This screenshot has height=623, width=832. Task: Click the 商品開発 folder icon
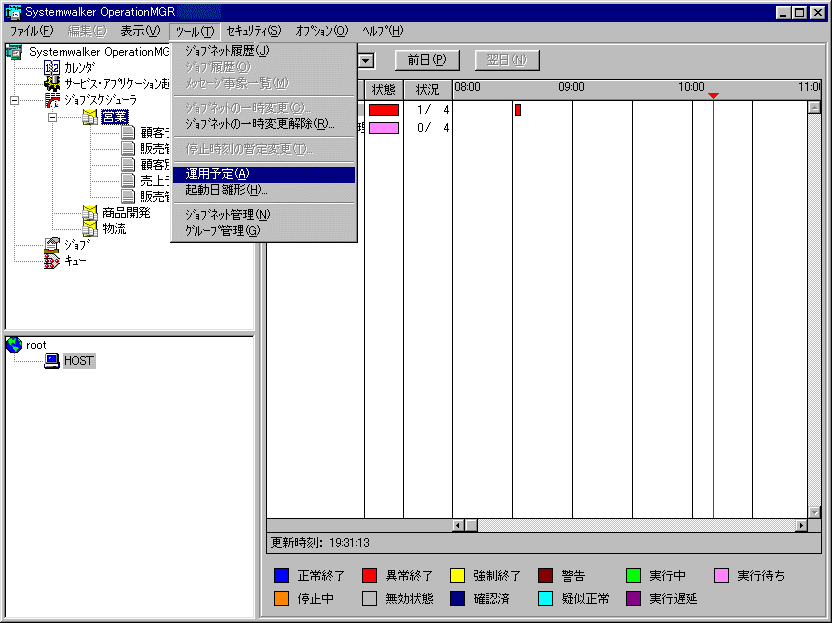pos(90,213)
